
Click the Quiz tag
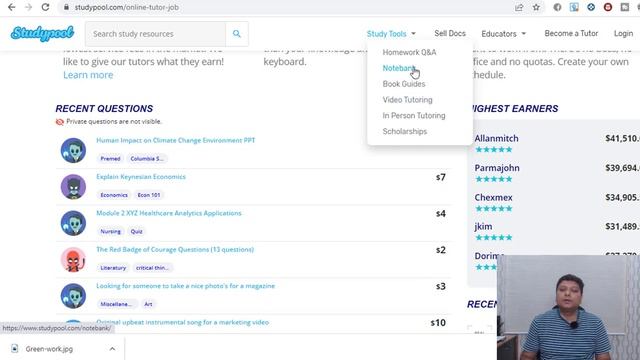[136, 231]
